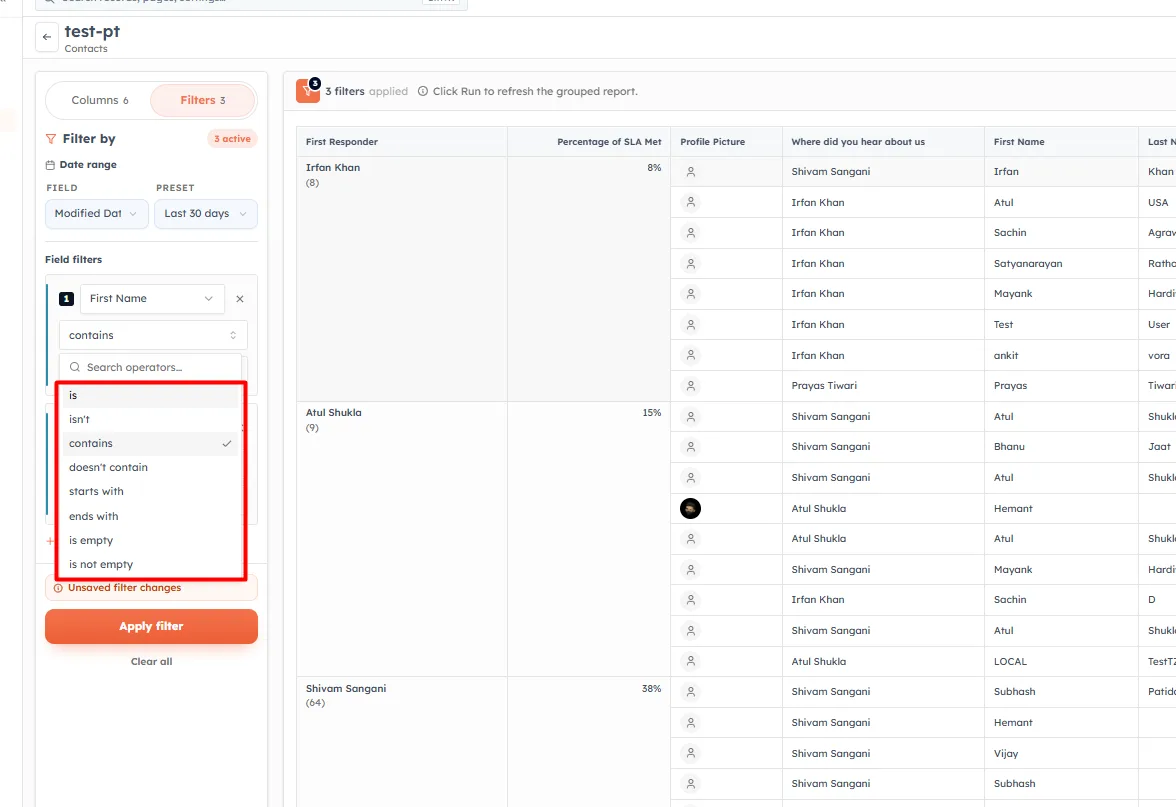Click Clear all link
This screenshot has height=807, width=1176.
tap(152, 662)
